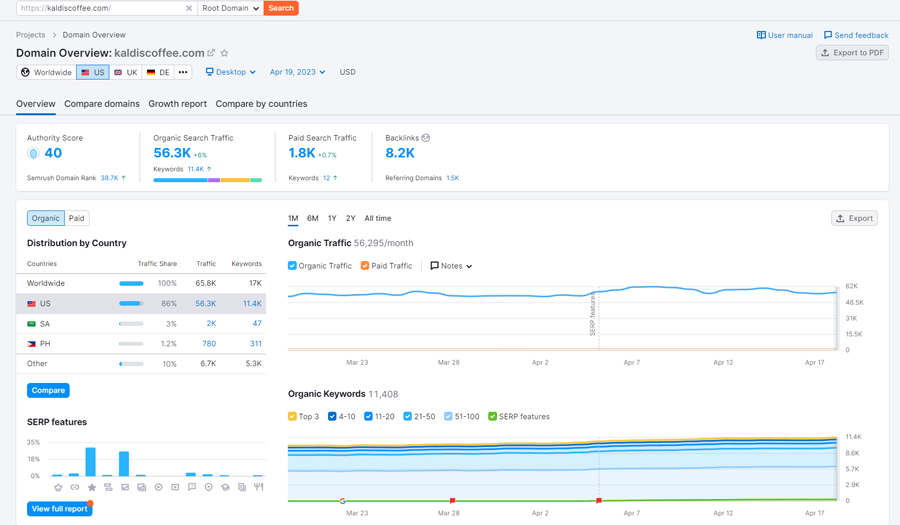Click the image SERP feature icon
900x525 pixels.
[125, 487]
